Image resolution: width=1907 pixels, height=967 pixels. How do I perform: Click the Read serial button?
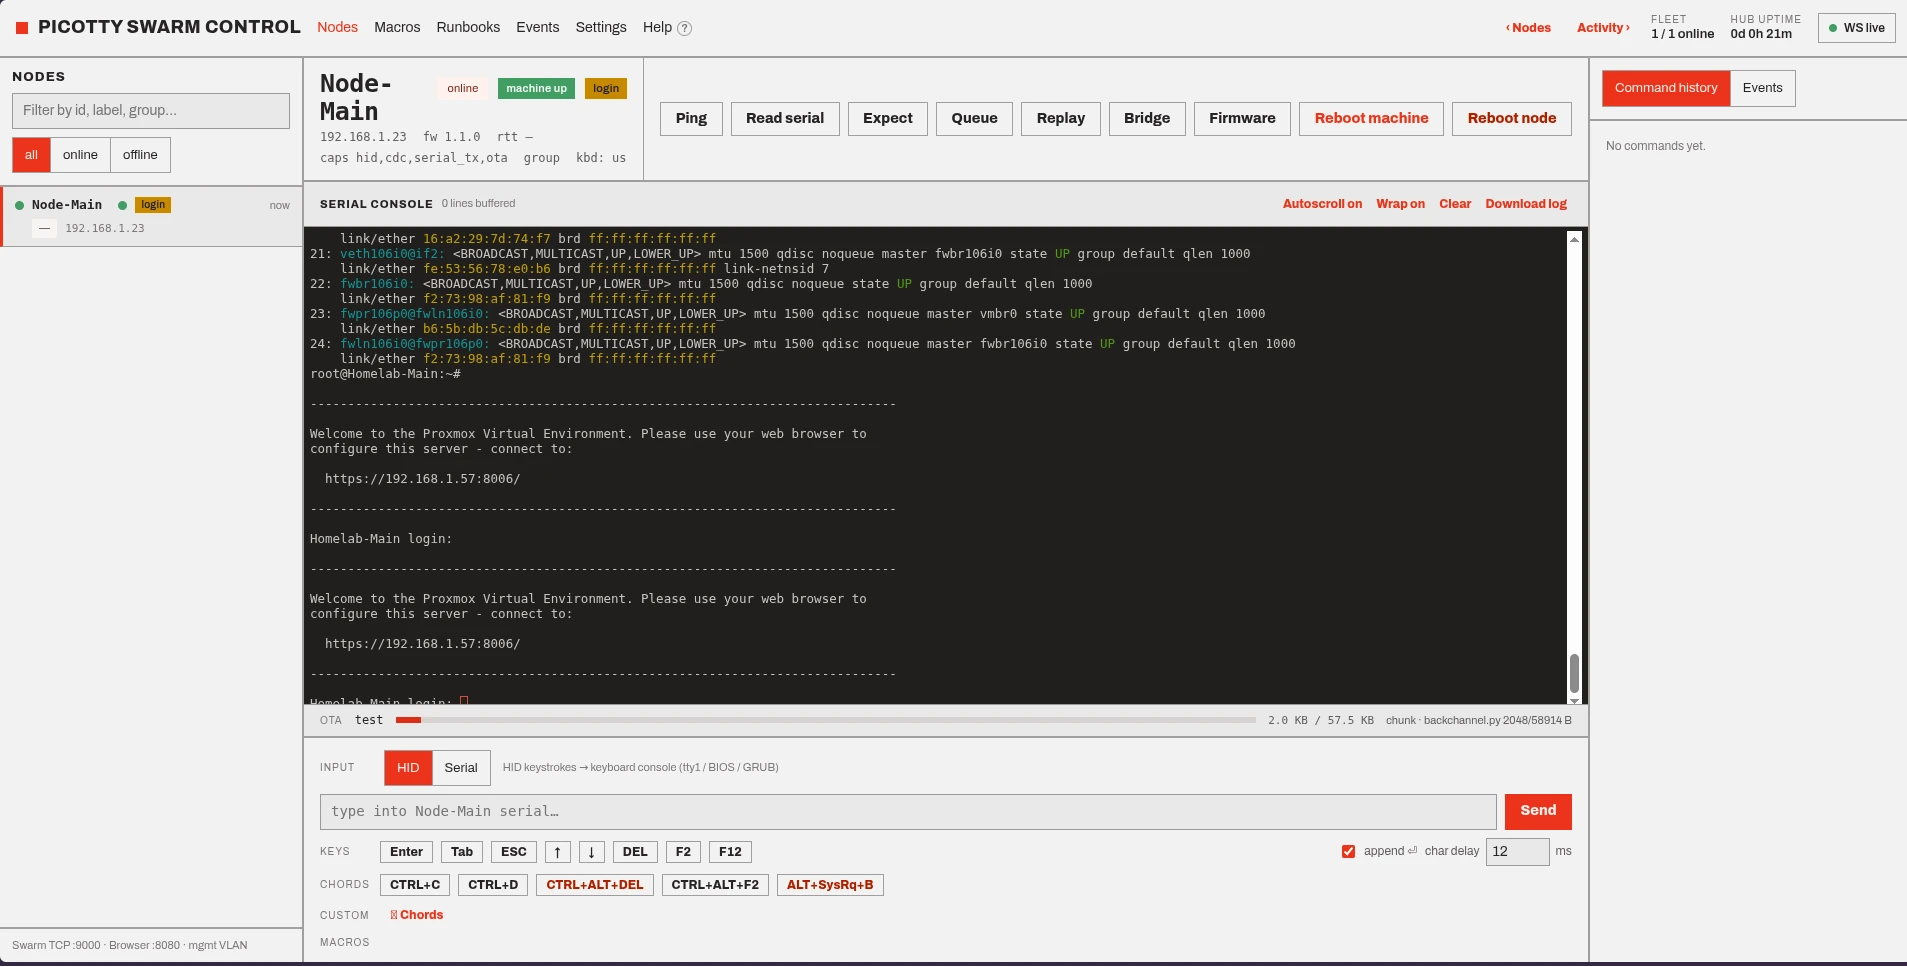[785, 119]
